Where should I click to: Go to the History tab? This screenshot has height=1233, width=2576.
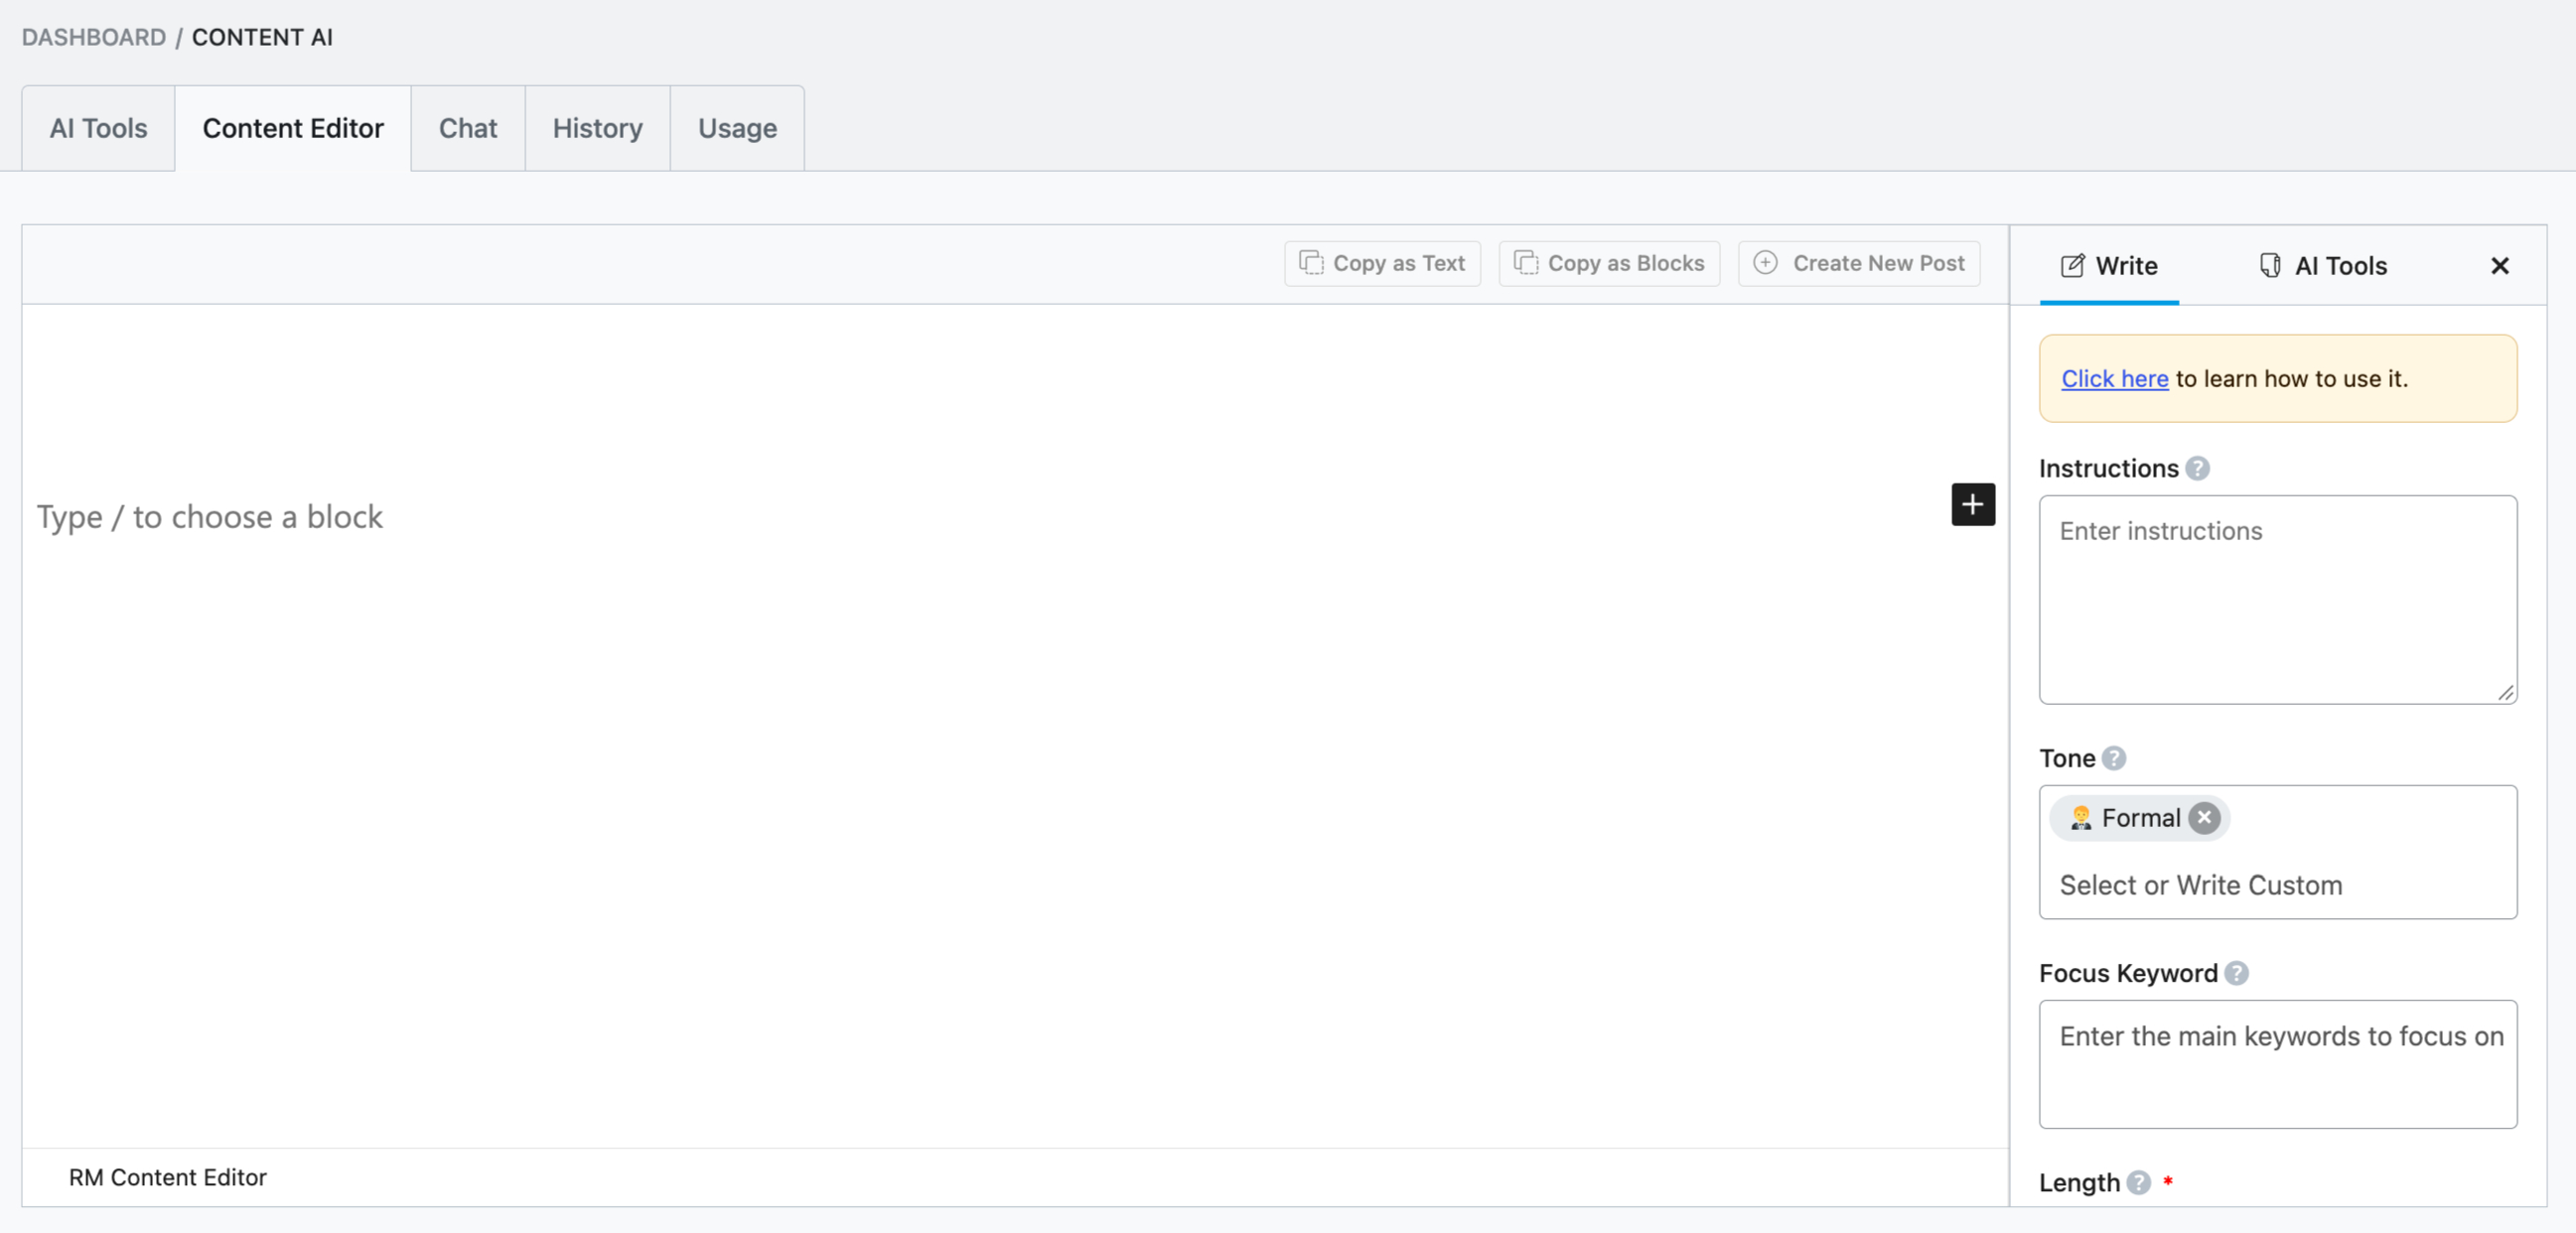click(x=597, y=128)
